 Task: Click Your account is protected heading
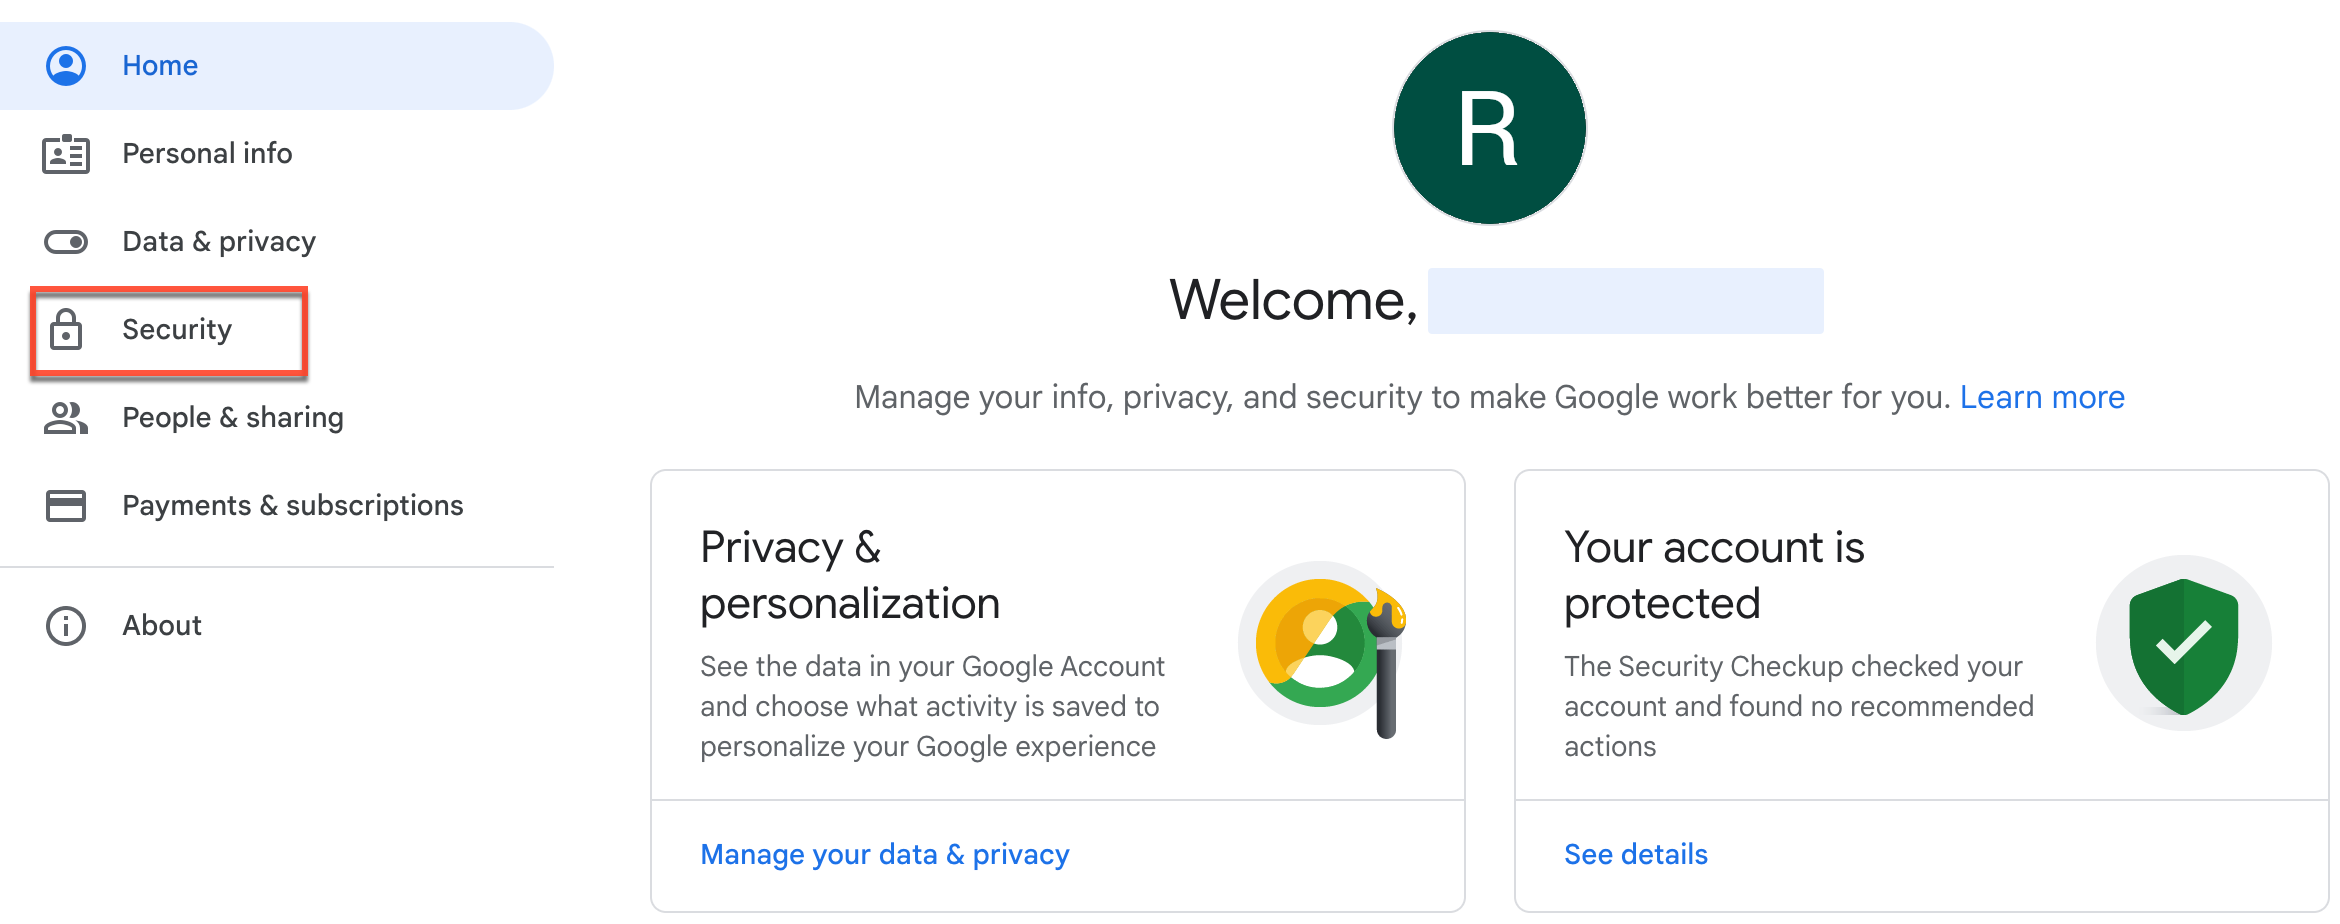[x=1714, y=575]
